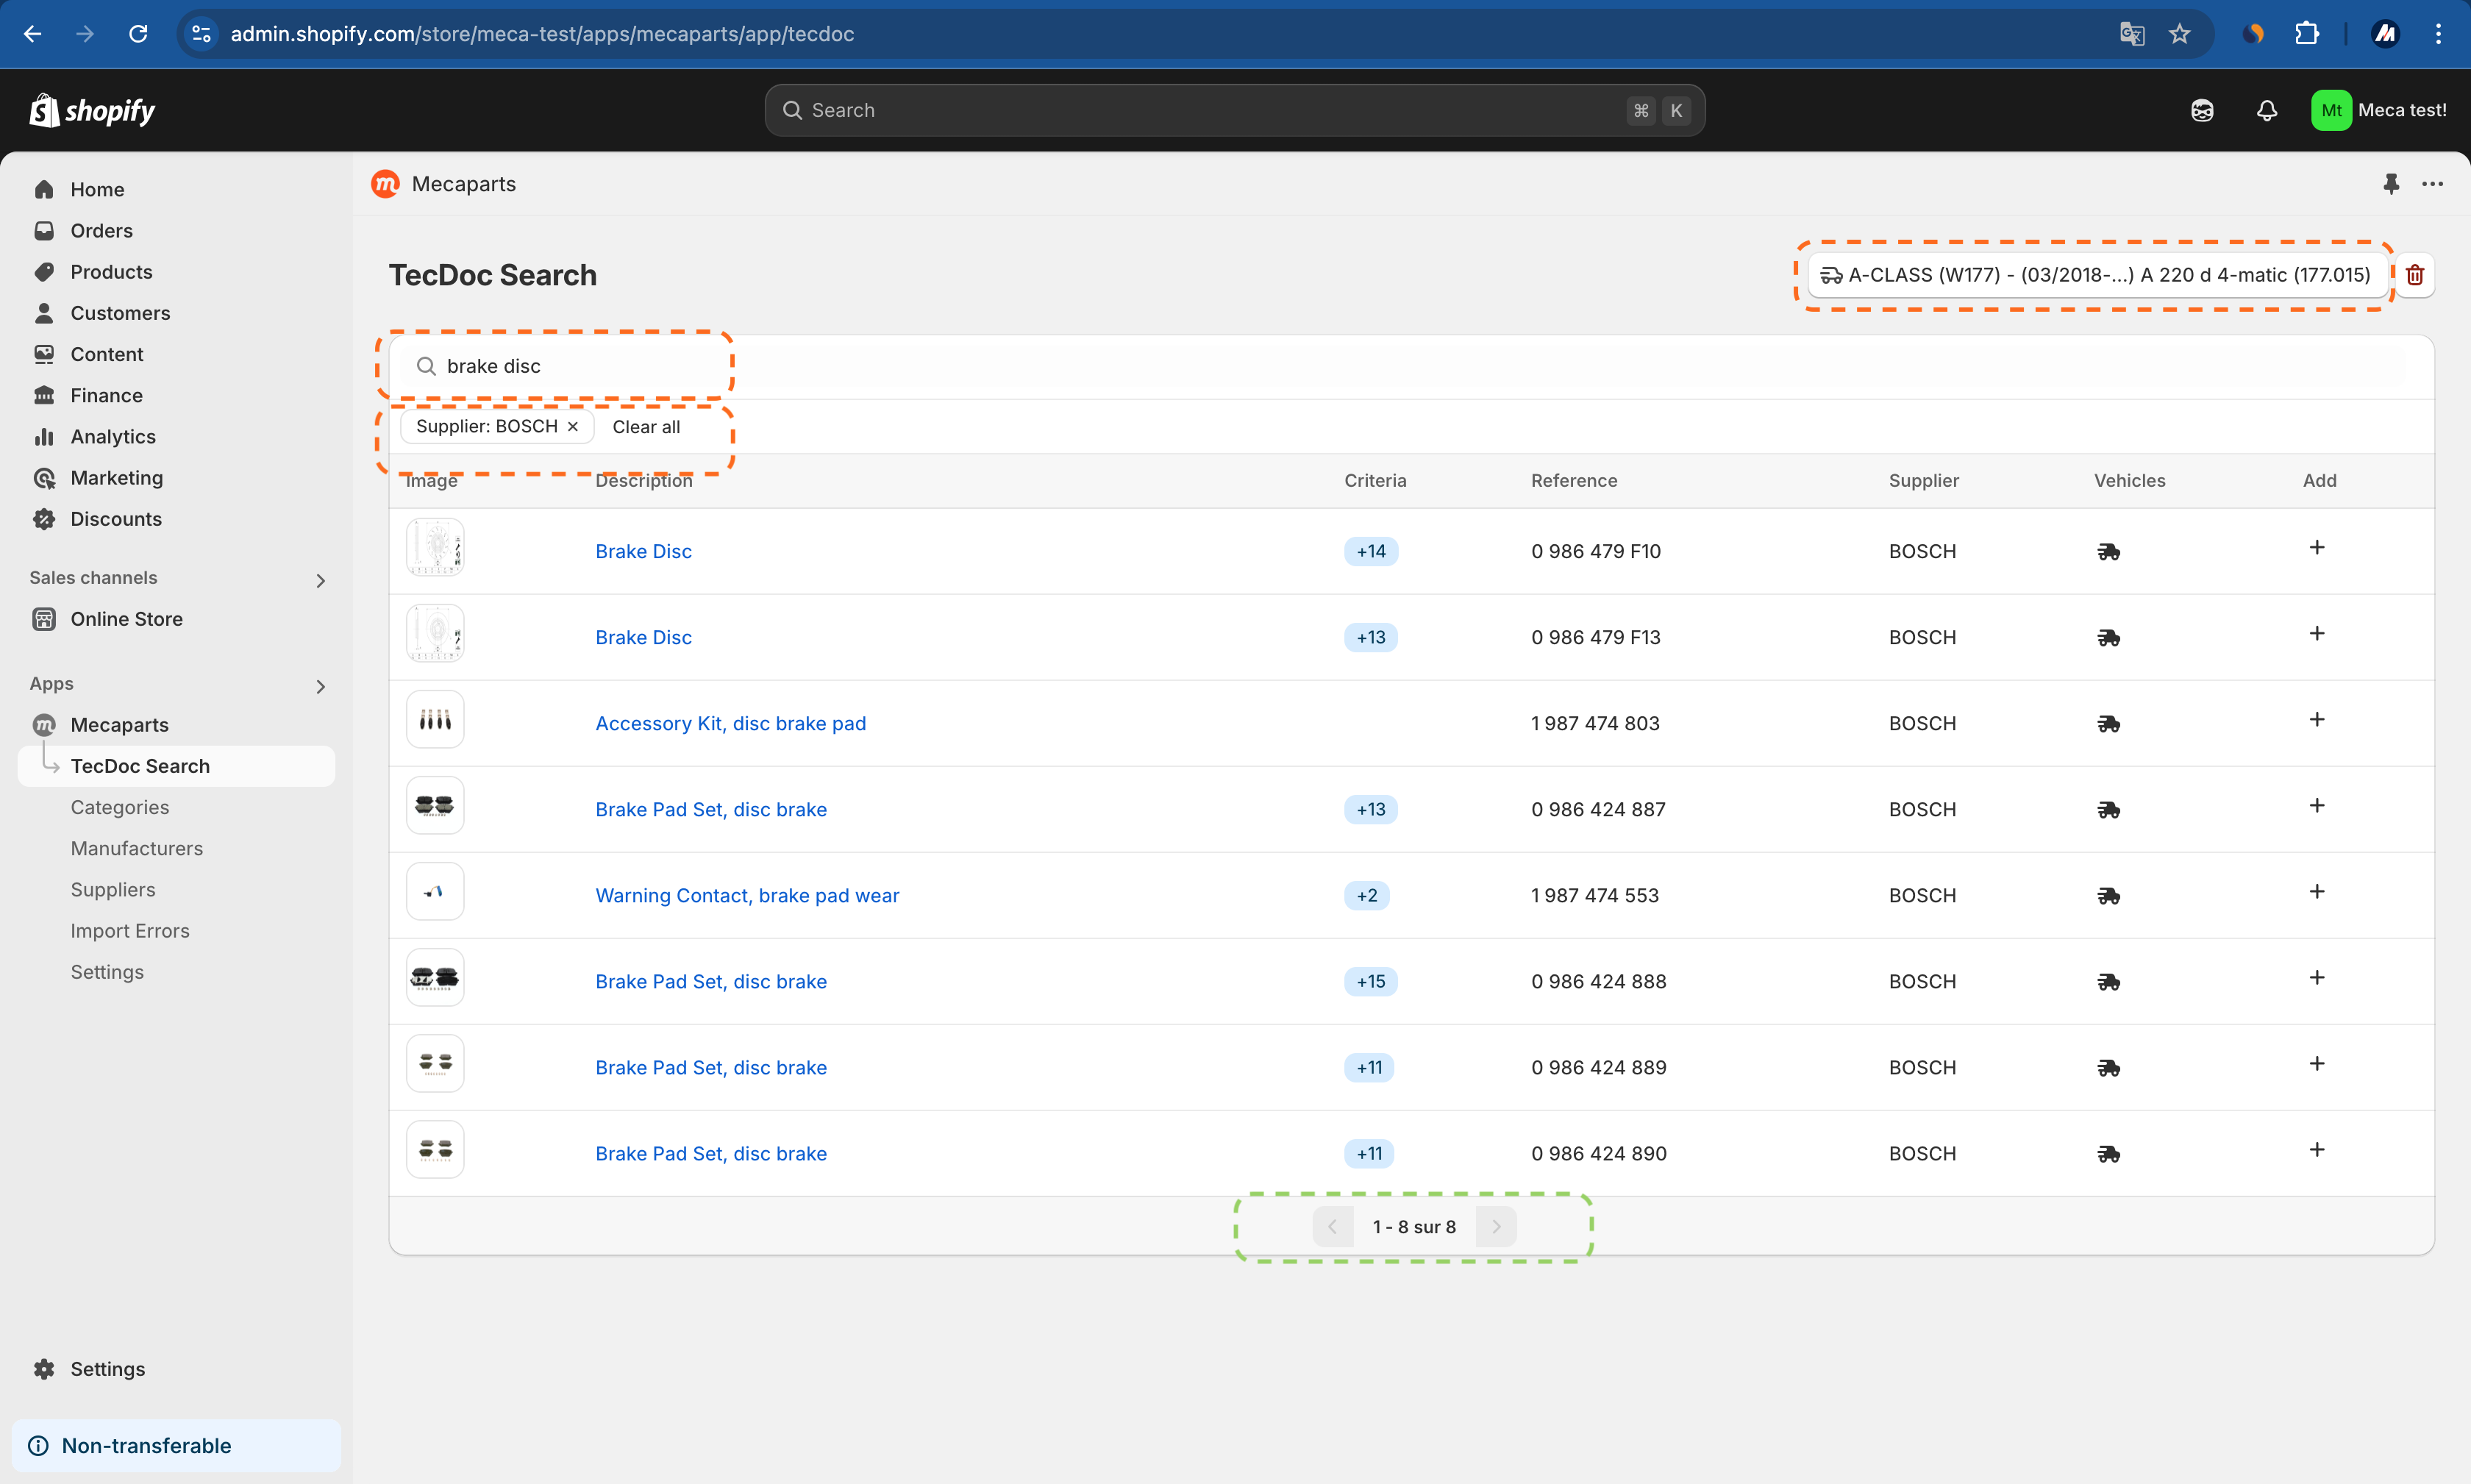Add the Warning Contact 1 987 474 553
2471x1484 pixels.
(2317, 891)
